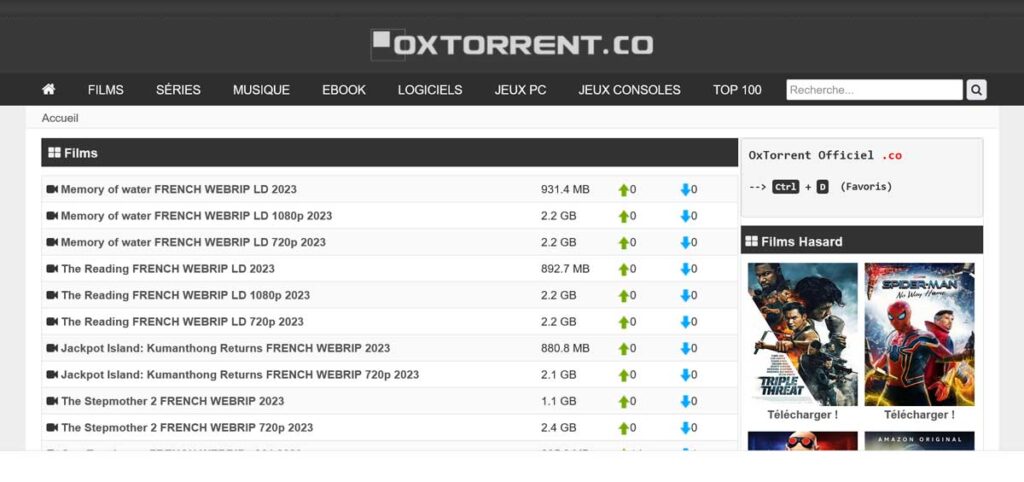Open the MUSIQUE section
Image resolution: width=1024 pixels, height=482 pixels.
(261, 90)
